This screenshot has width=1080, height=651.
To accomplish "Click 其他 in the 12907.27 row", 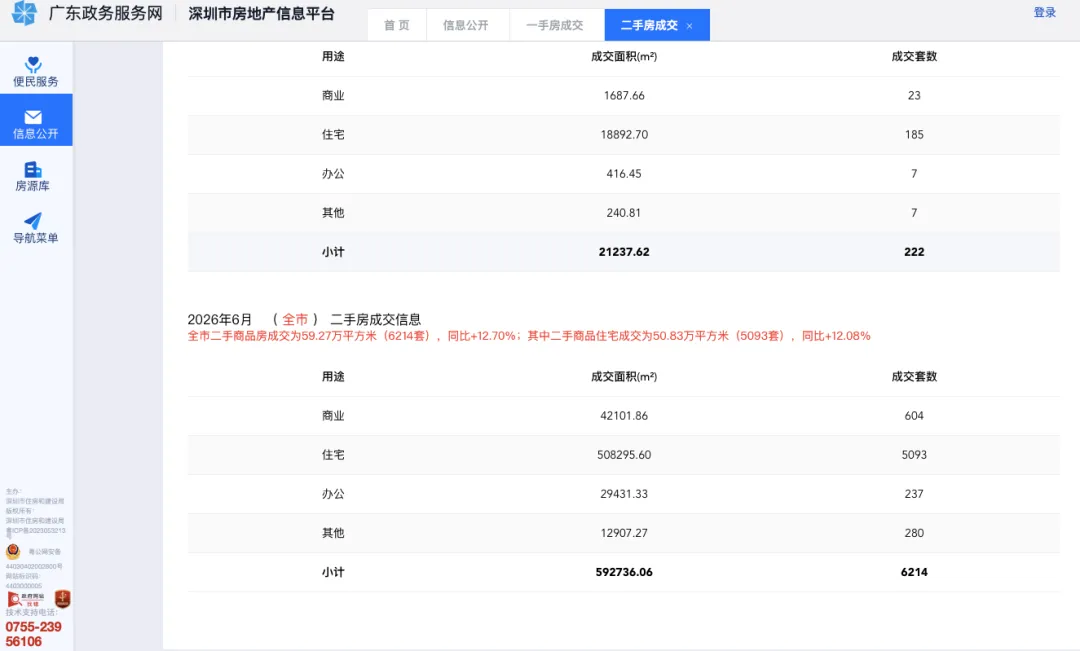I will point(333,533).
